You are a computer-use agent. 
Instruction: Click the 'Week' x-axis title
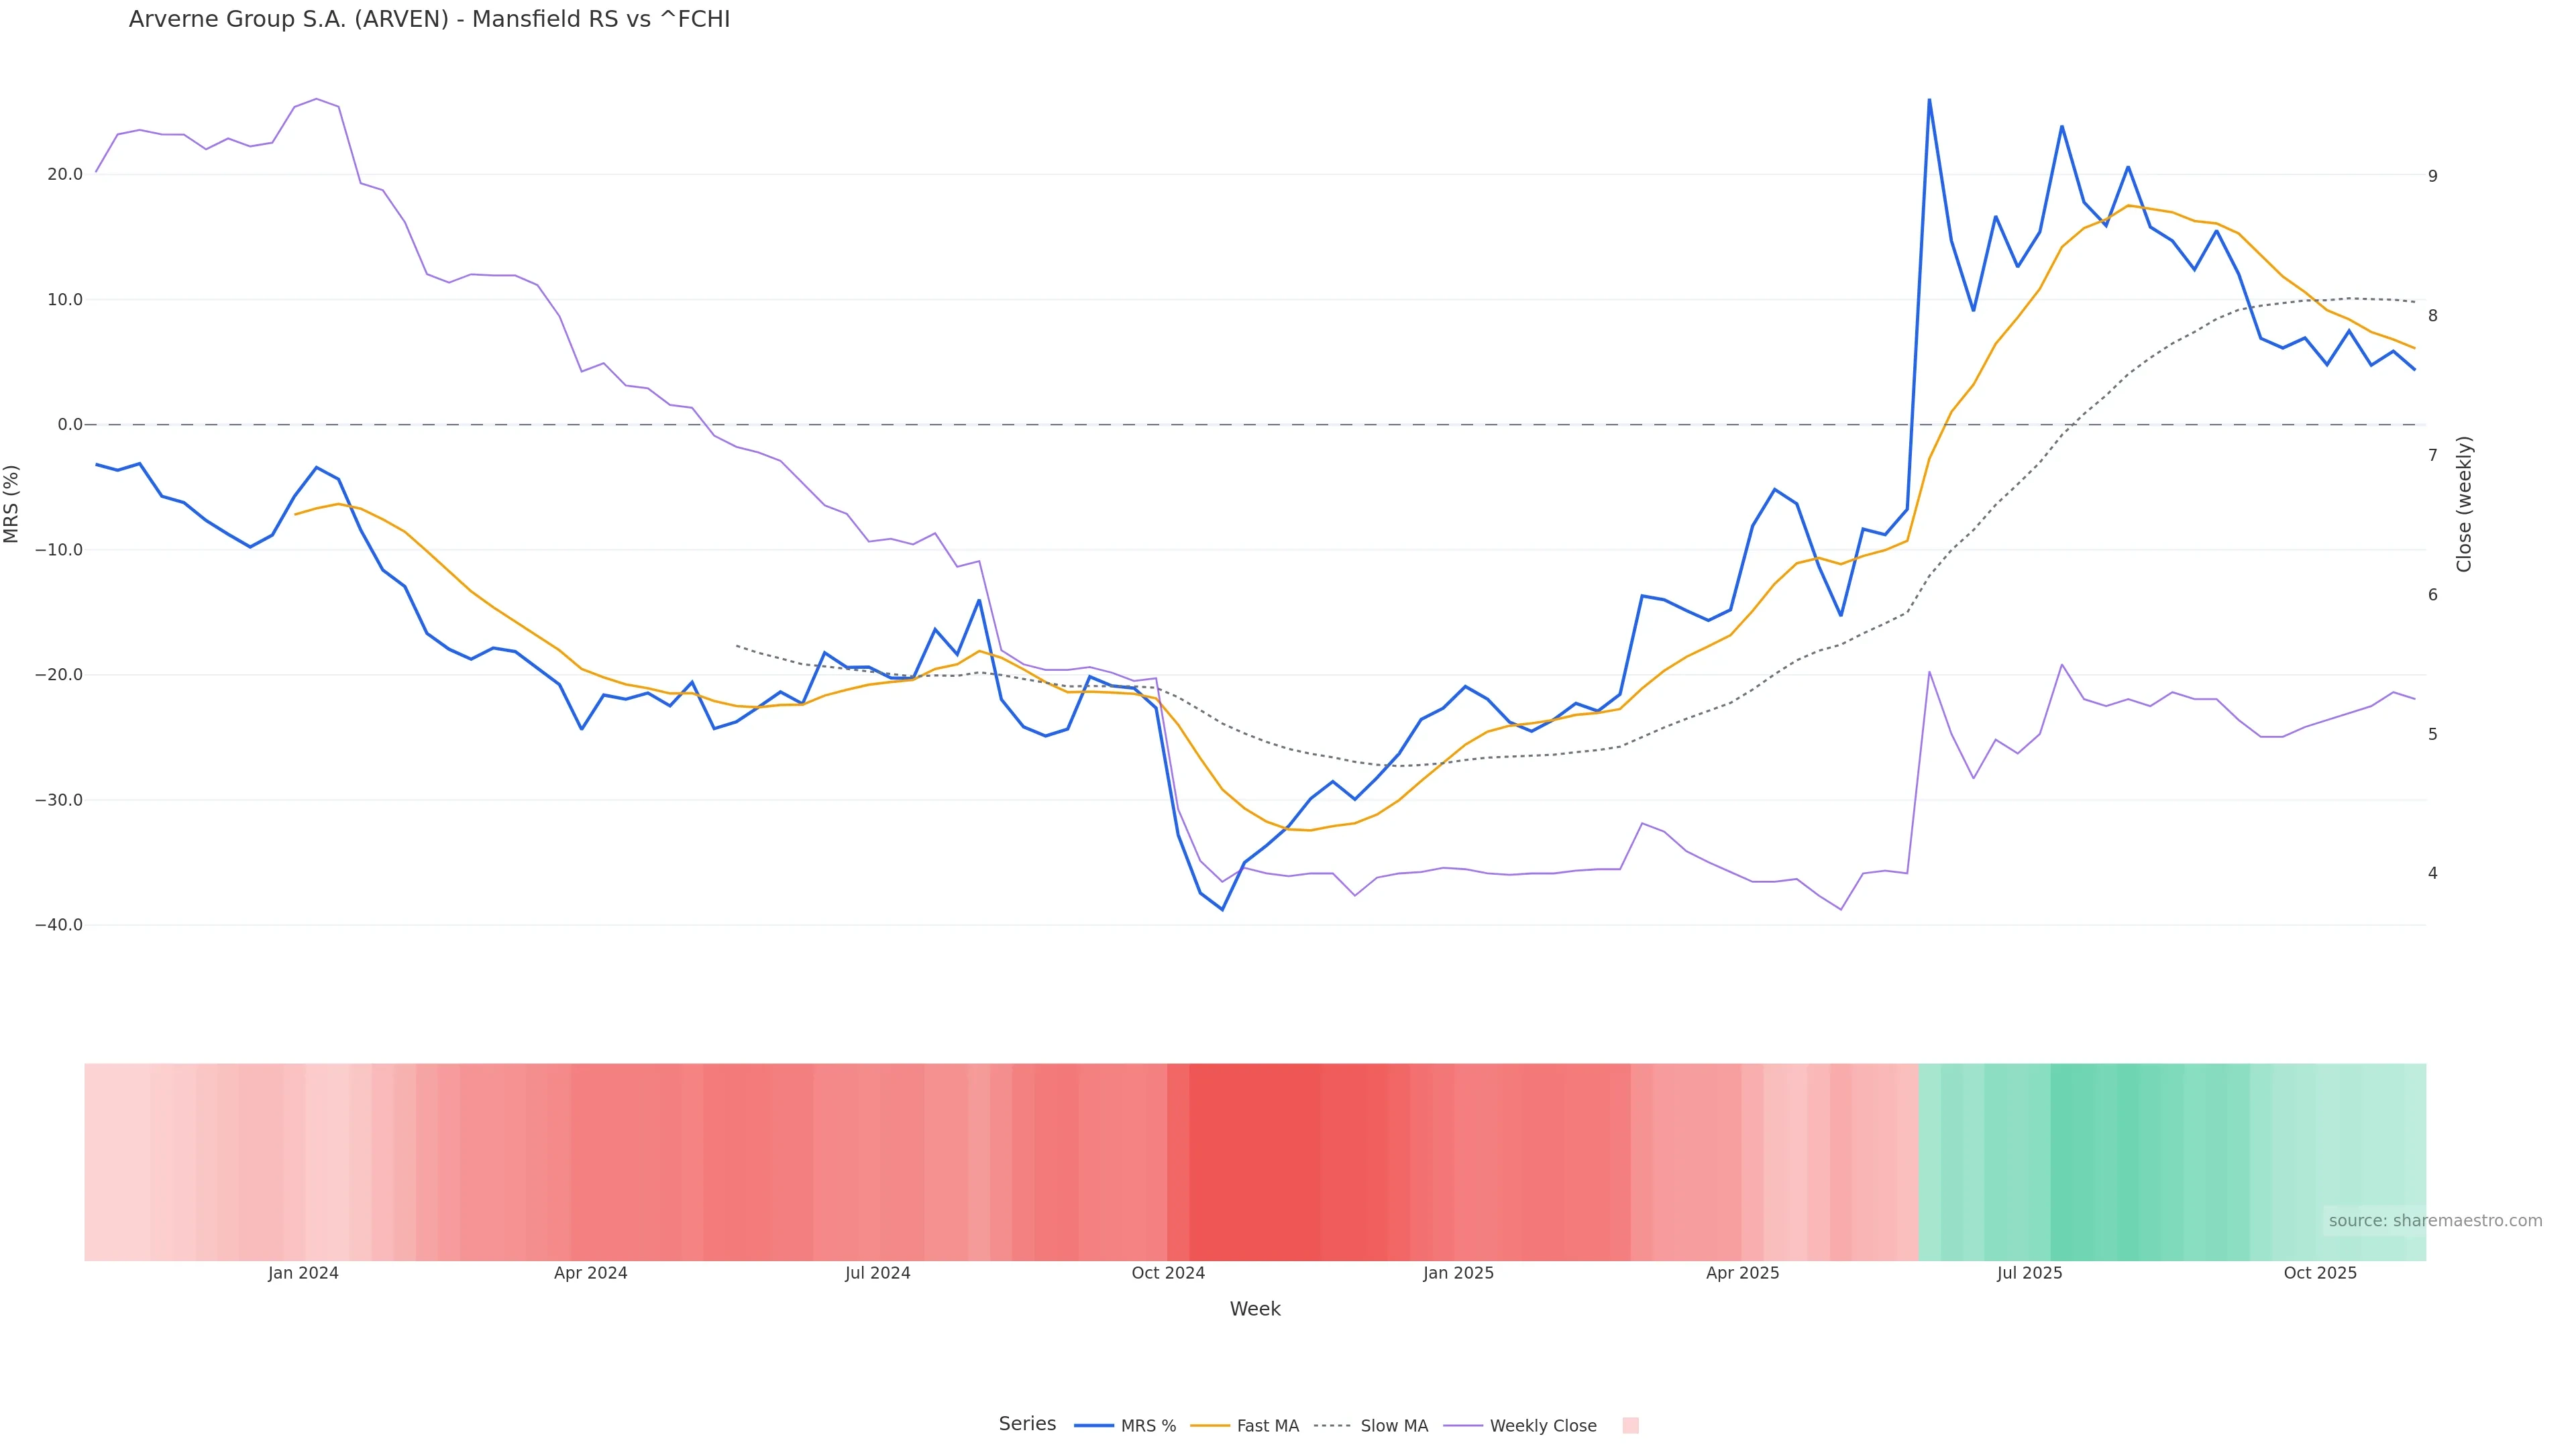[1255, 1309]
